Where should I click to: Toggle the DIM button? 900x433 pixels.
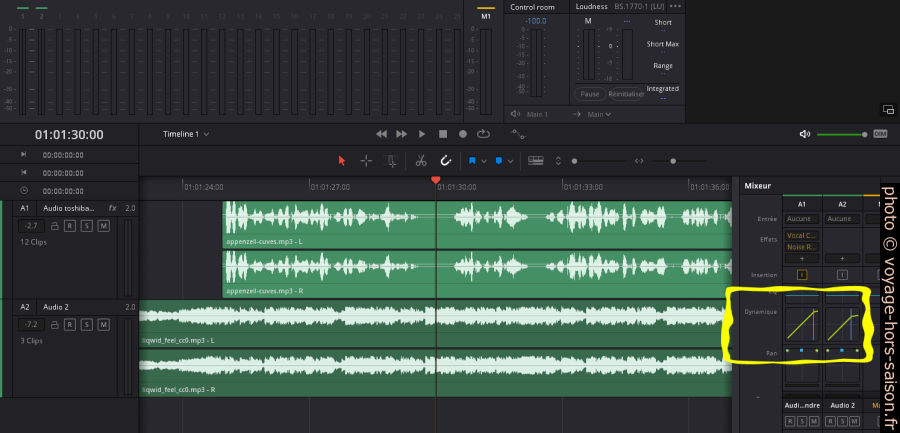tap(880, 134)
